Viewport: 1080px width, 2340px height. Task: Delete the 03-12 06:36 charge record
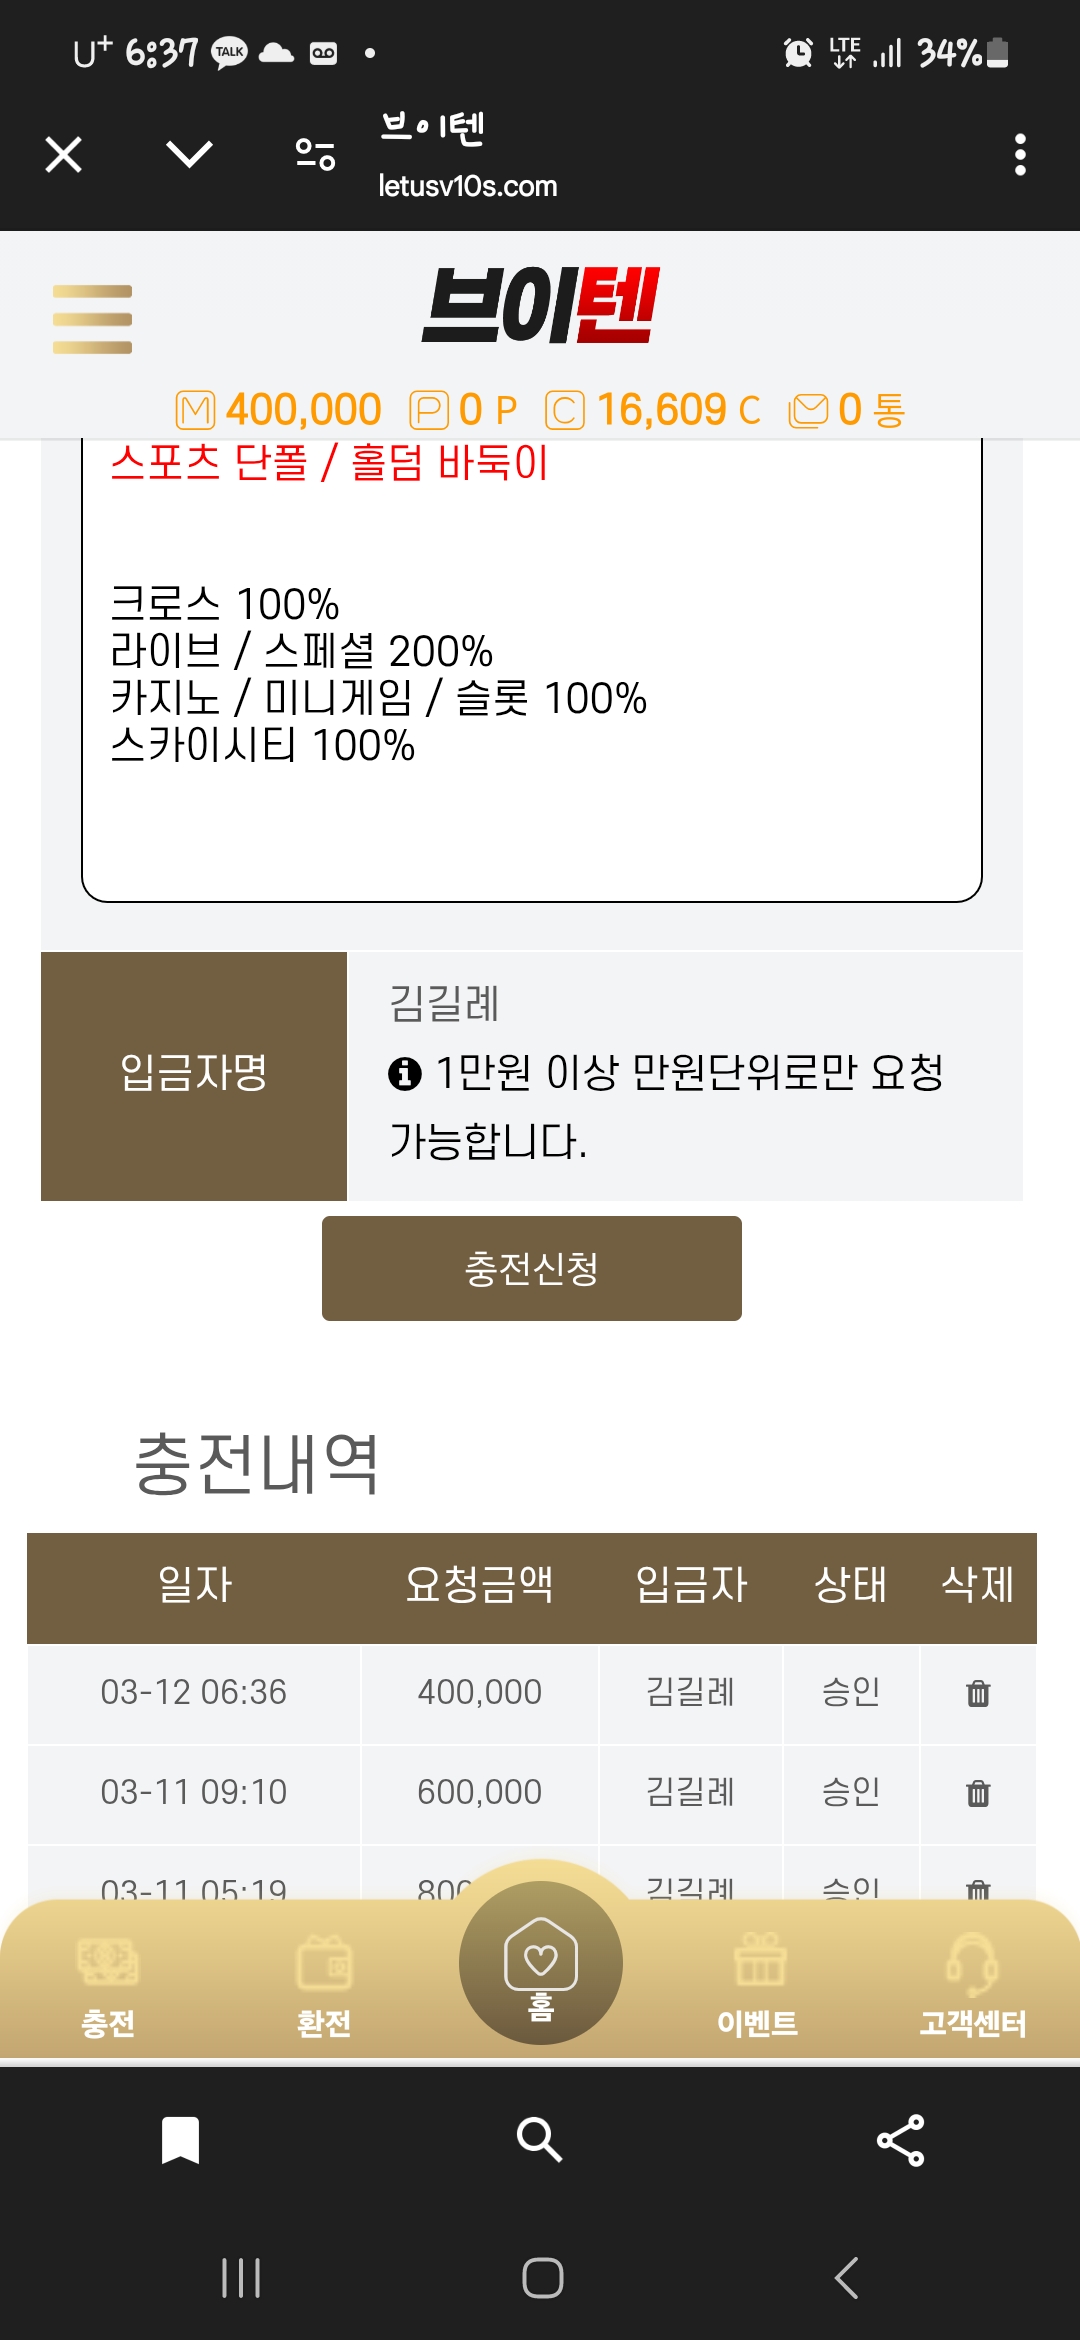tap(978, 1693)
